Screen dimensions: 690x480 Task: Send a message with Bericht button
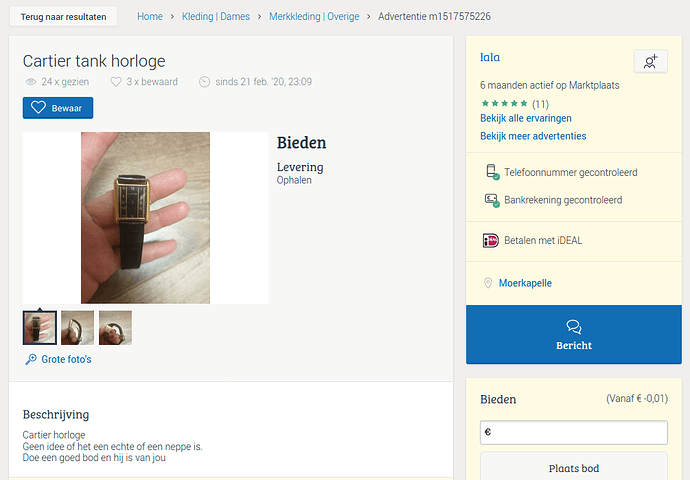click(574, 335)
